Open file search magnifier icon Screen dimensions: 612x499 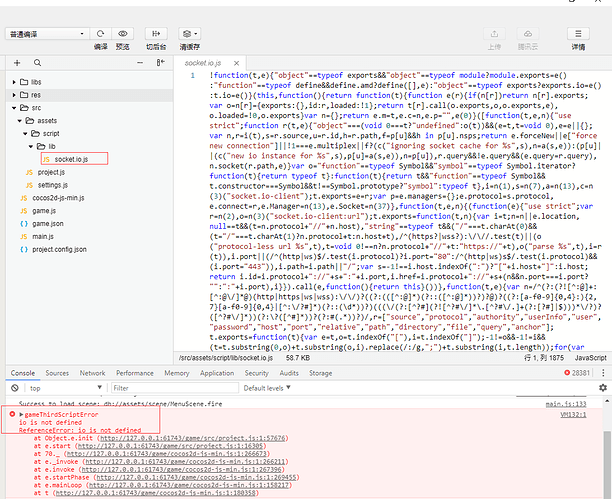coord(37,63)
